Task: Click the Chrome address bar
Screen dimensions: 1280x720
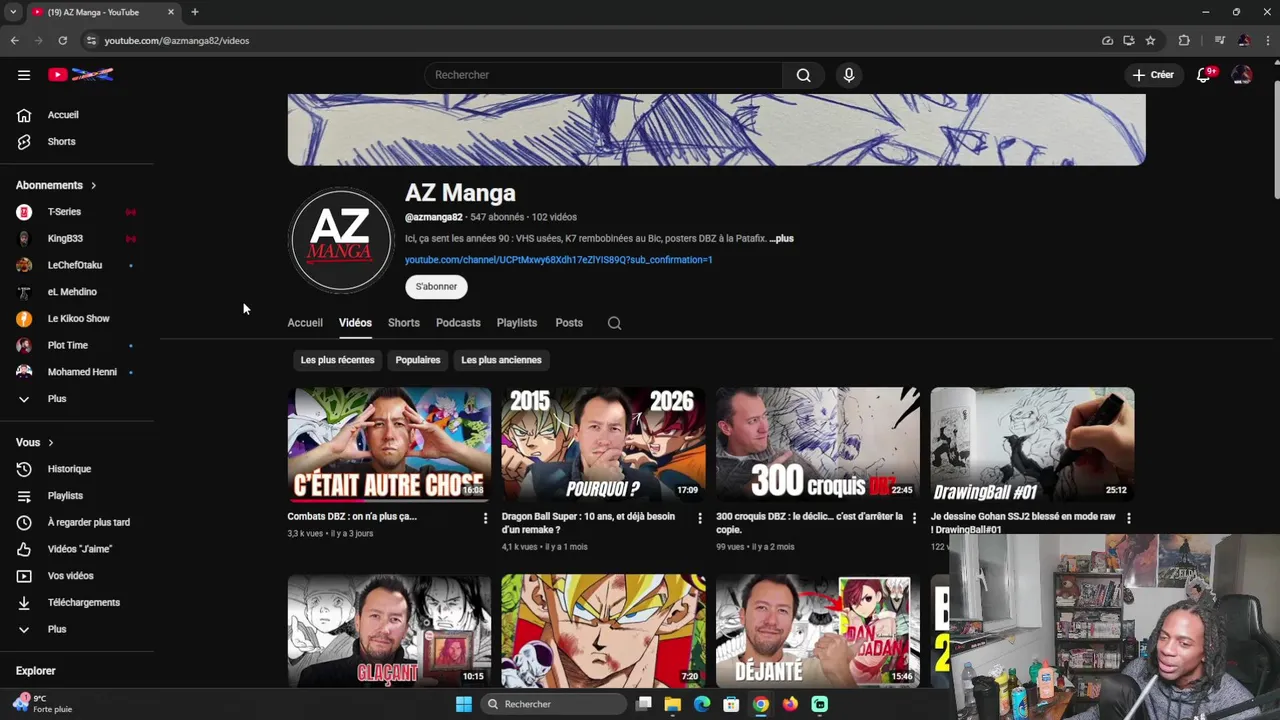Action: (x=590, y=41)
